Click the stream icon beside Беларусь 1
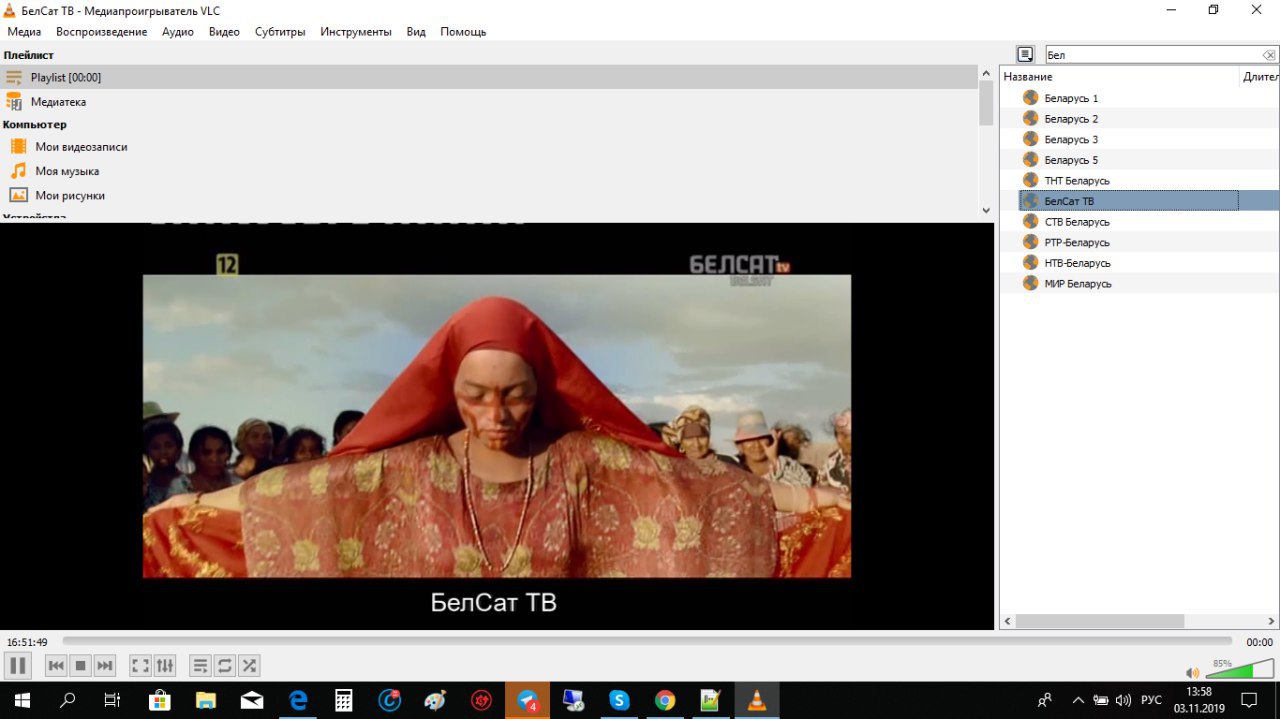1280x719 pixels. pyautogui.click(x=1031, y=98)
